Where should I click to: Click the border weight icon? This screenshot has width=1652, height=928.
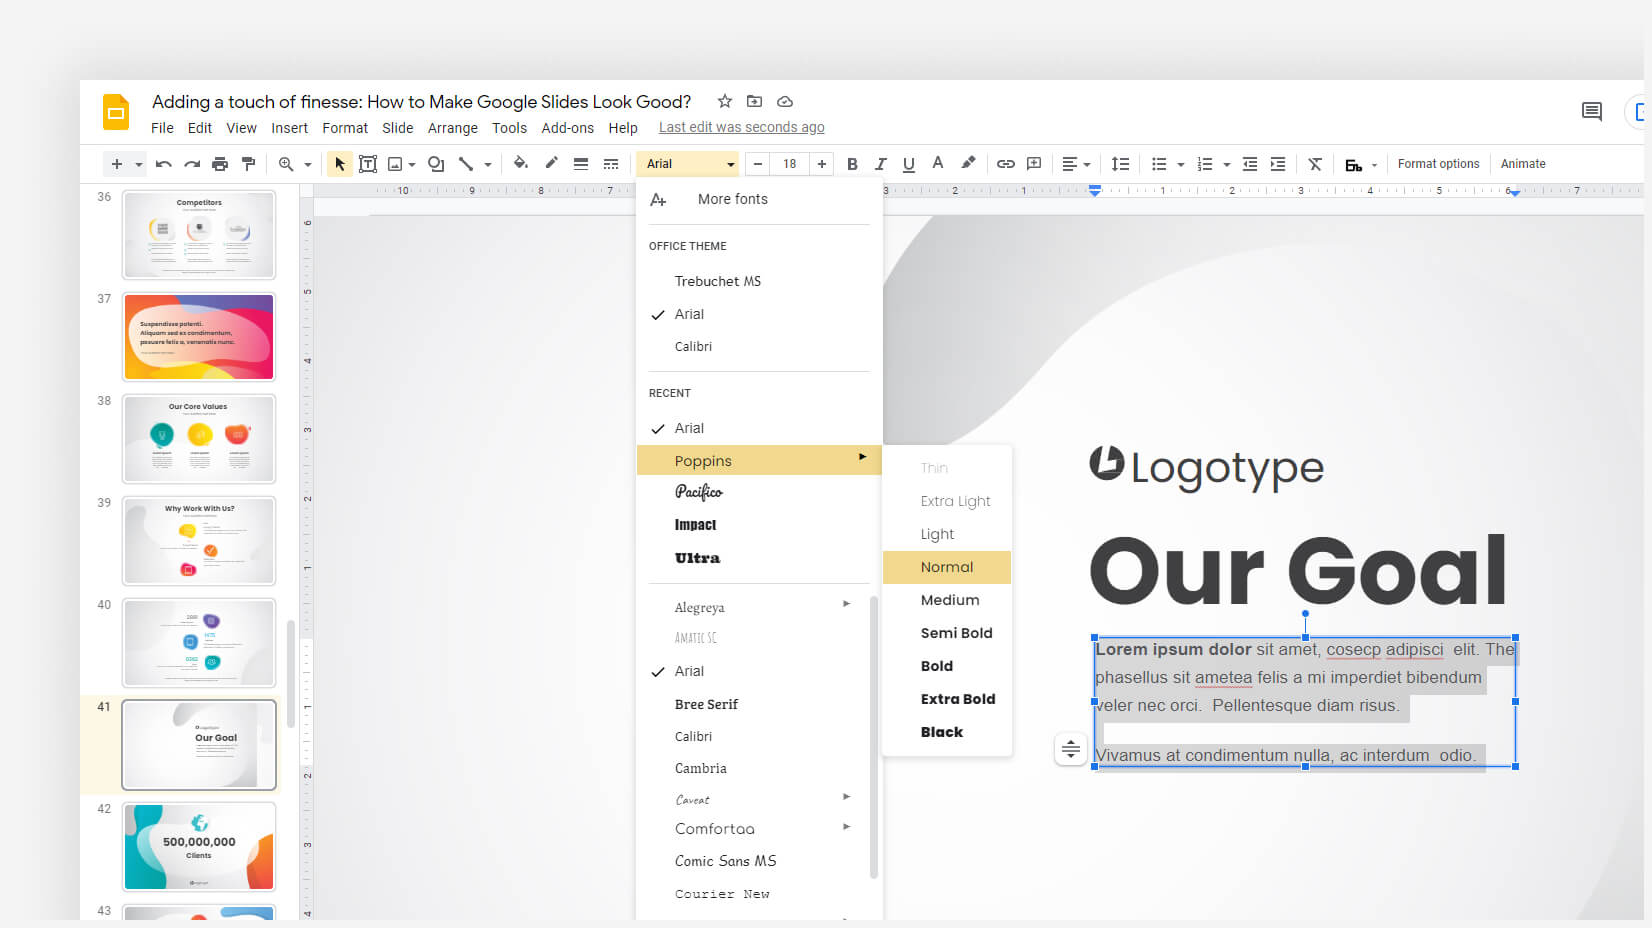581,164
